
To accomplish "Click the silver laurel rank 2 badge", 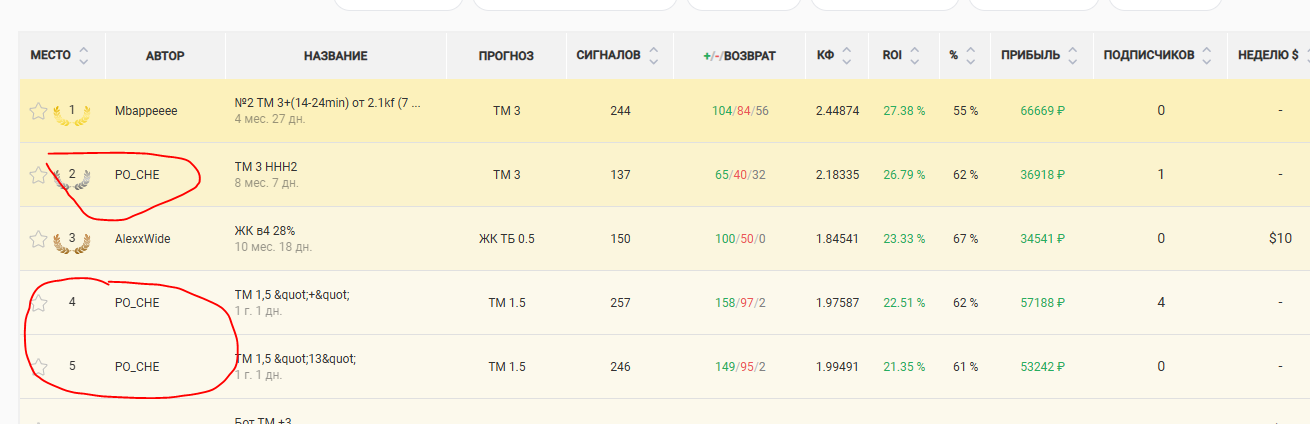I will (71, 176).
